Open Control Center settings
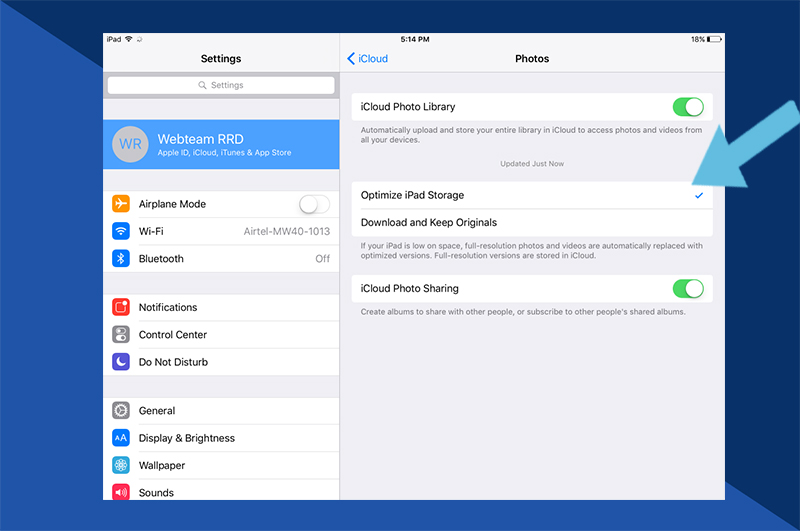The image size is (800, 531). point(221,335)
